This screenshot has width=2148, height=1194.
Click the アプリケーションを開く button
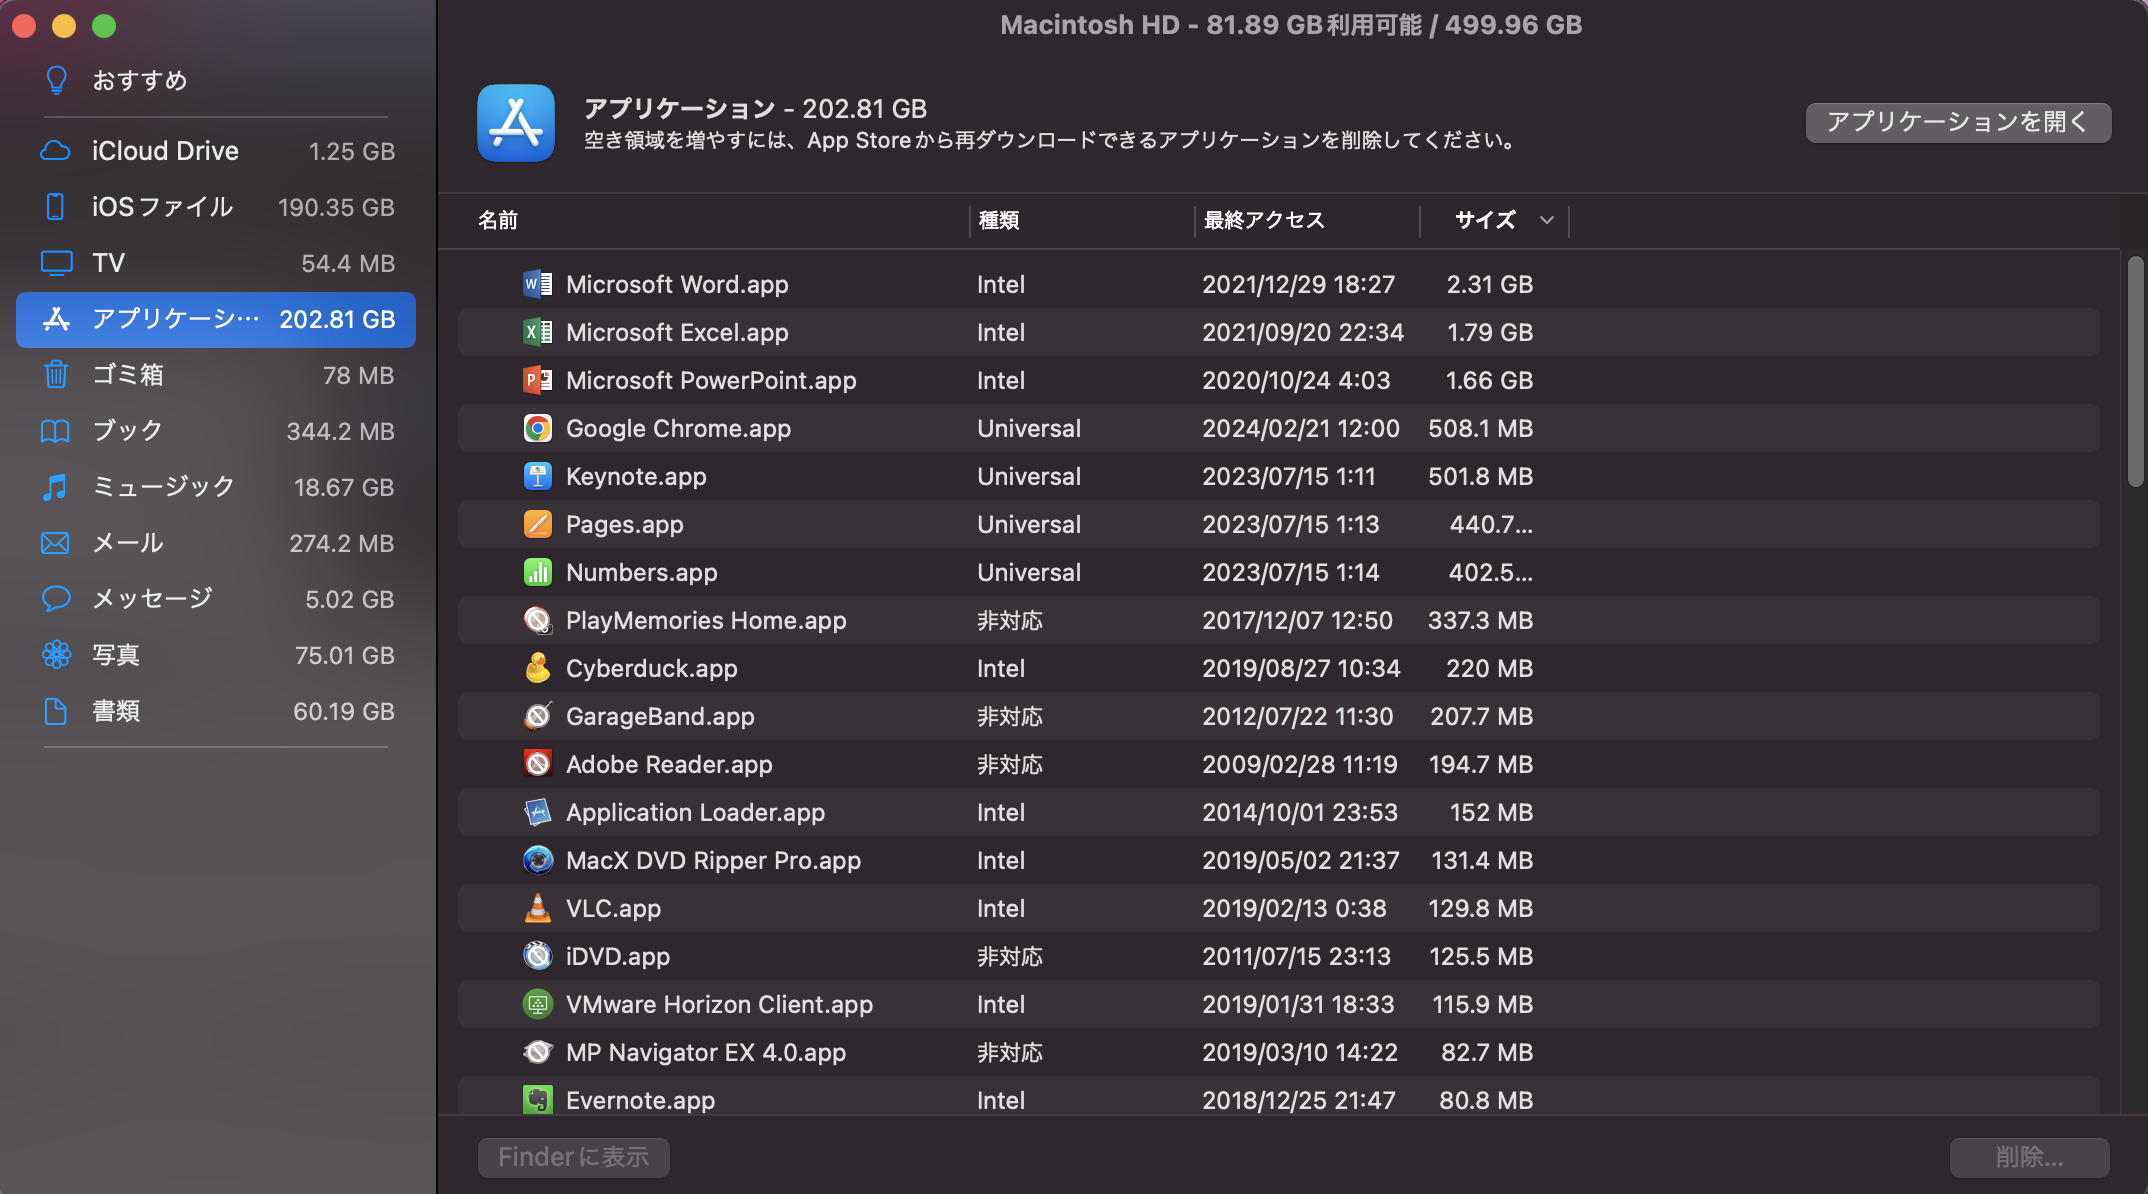point(1957,122)
